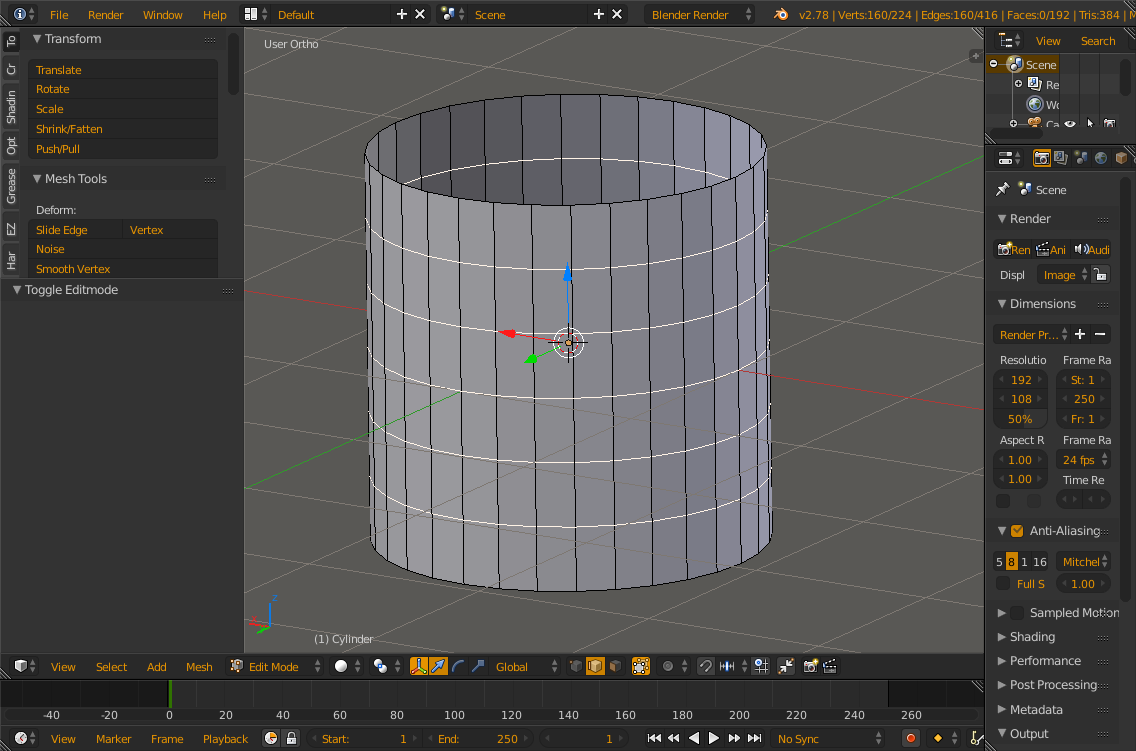This screenshot has width=1136, height=751.
Task: Open the Mesh menu in 3D view header
Action: (x=199, y=667)
